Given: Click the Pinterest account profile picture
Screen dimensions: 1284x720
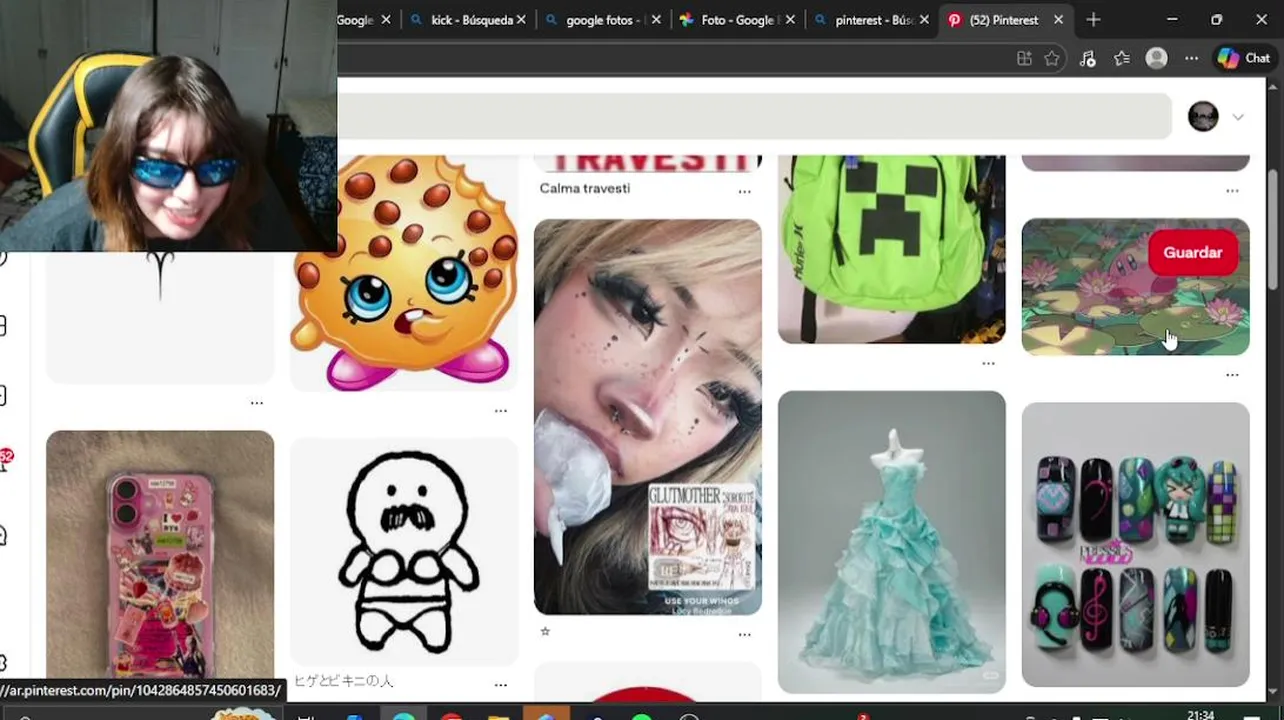Looking at the screenshot, I should click(x=1203, y=116).
